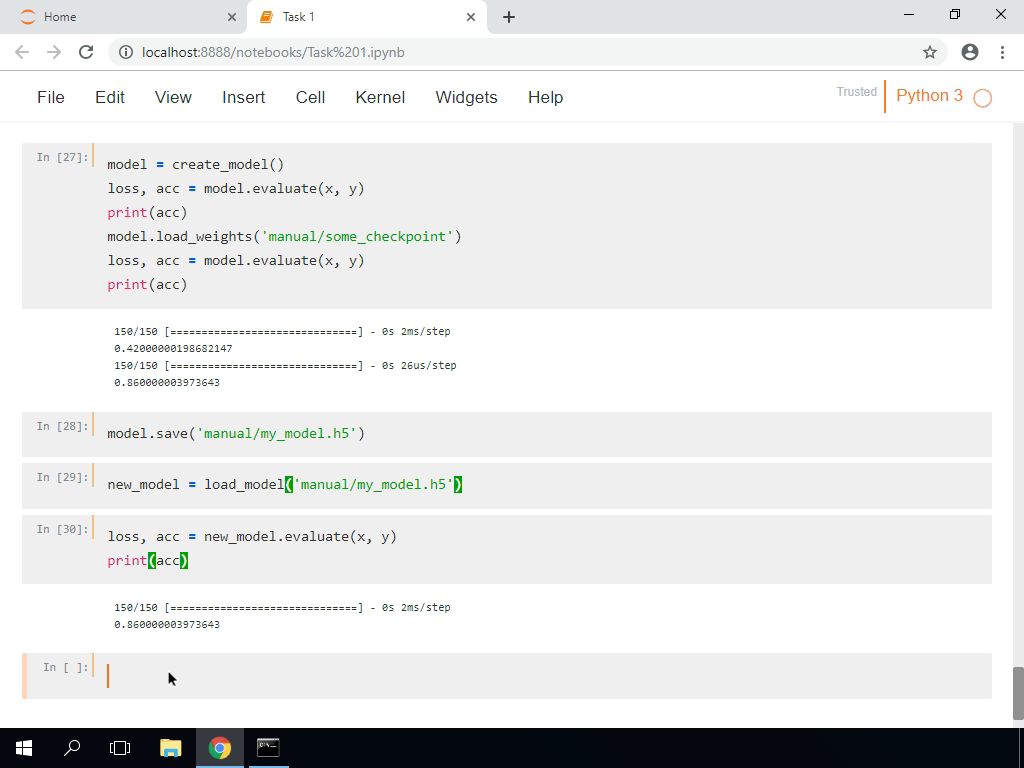Click the In [28] prompt label
This screenshot has height=768, width=1024.
click(x=62, y=426)
